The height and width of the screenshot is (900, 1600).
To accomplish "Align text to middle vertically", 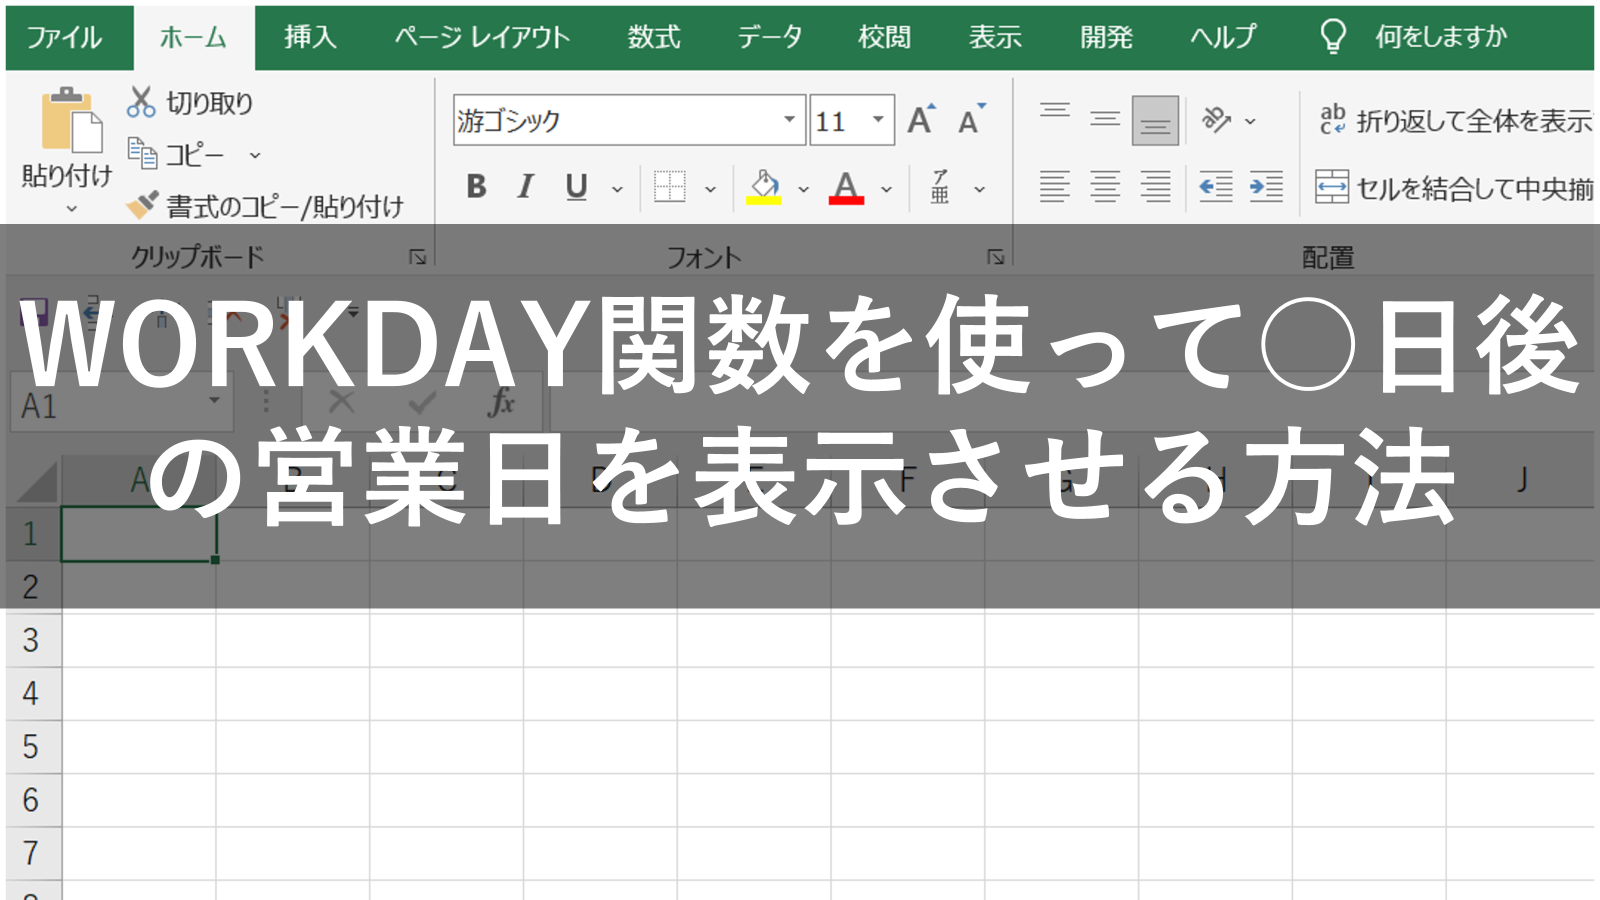I will (1105, 120).
